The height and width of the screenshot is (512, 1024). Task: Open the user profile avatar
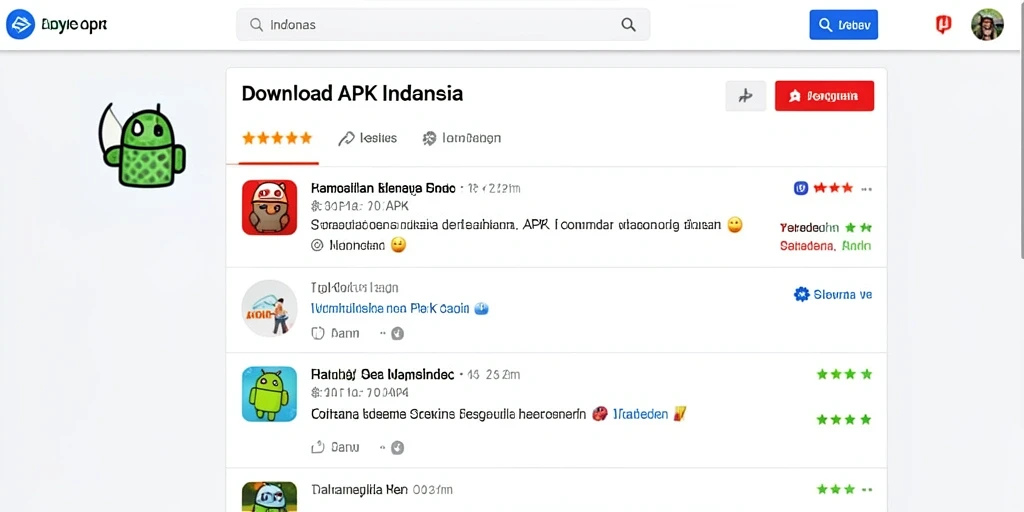pos(987,25)
